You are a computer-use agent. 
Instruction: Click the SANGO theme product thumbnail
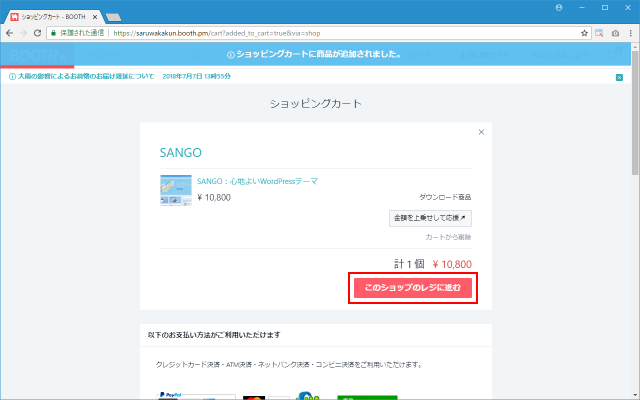(x=176, y=190)
